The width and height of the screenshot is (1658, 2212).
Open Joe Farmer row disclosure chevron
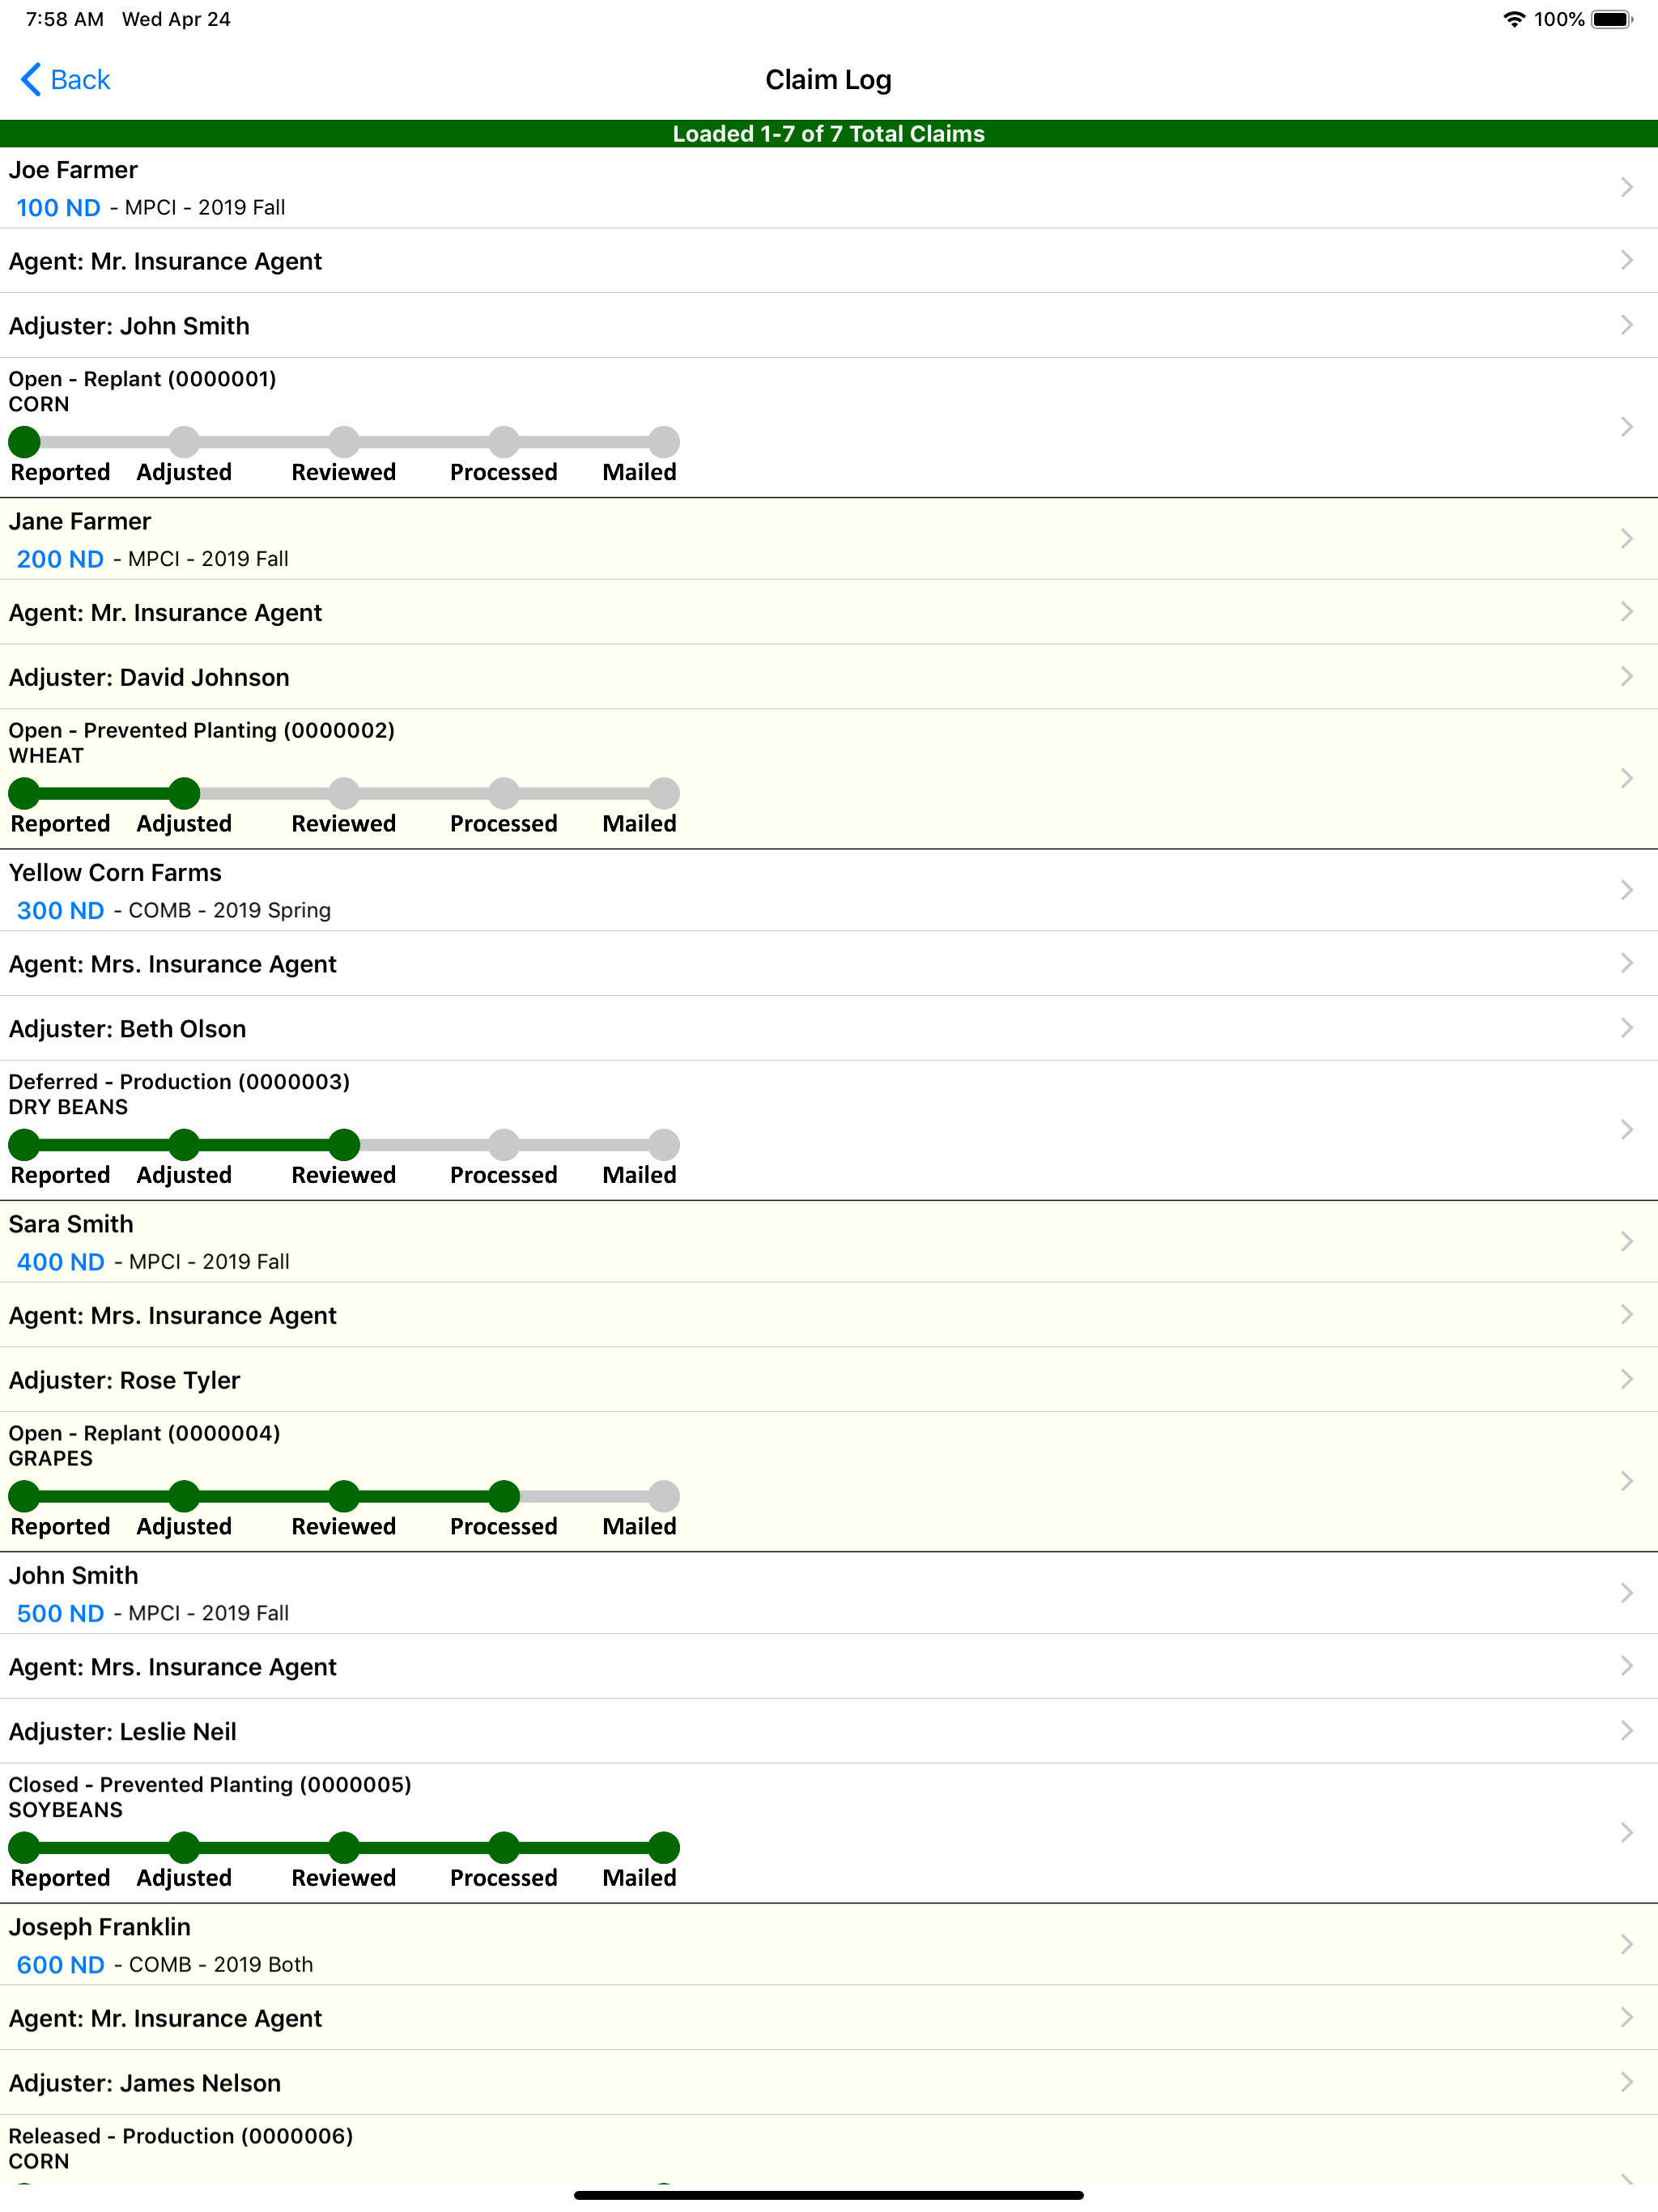coord(1626,187)
